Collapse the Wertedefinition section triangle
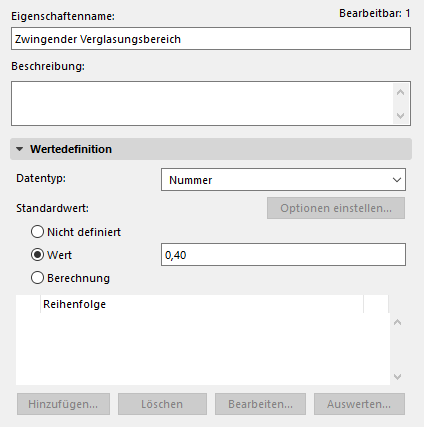The width and height of the screenshot is (424, 427). point(20,149)
